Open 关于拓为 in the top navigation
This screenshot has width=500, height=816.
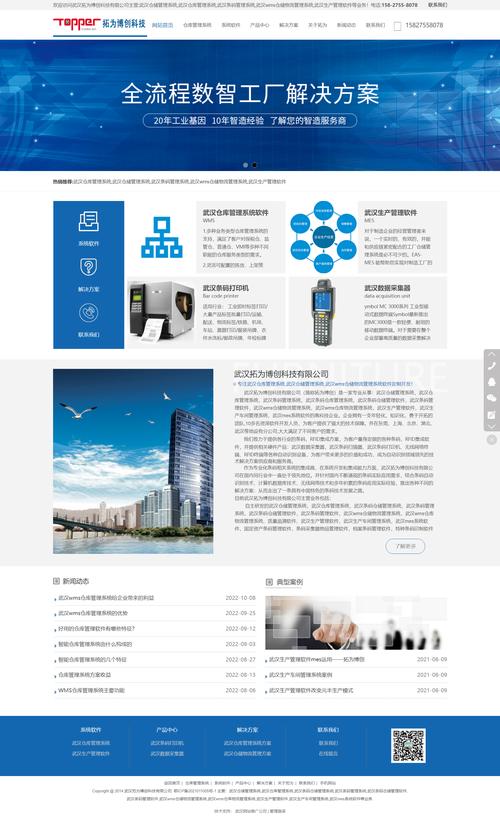[x=317, y=25]
